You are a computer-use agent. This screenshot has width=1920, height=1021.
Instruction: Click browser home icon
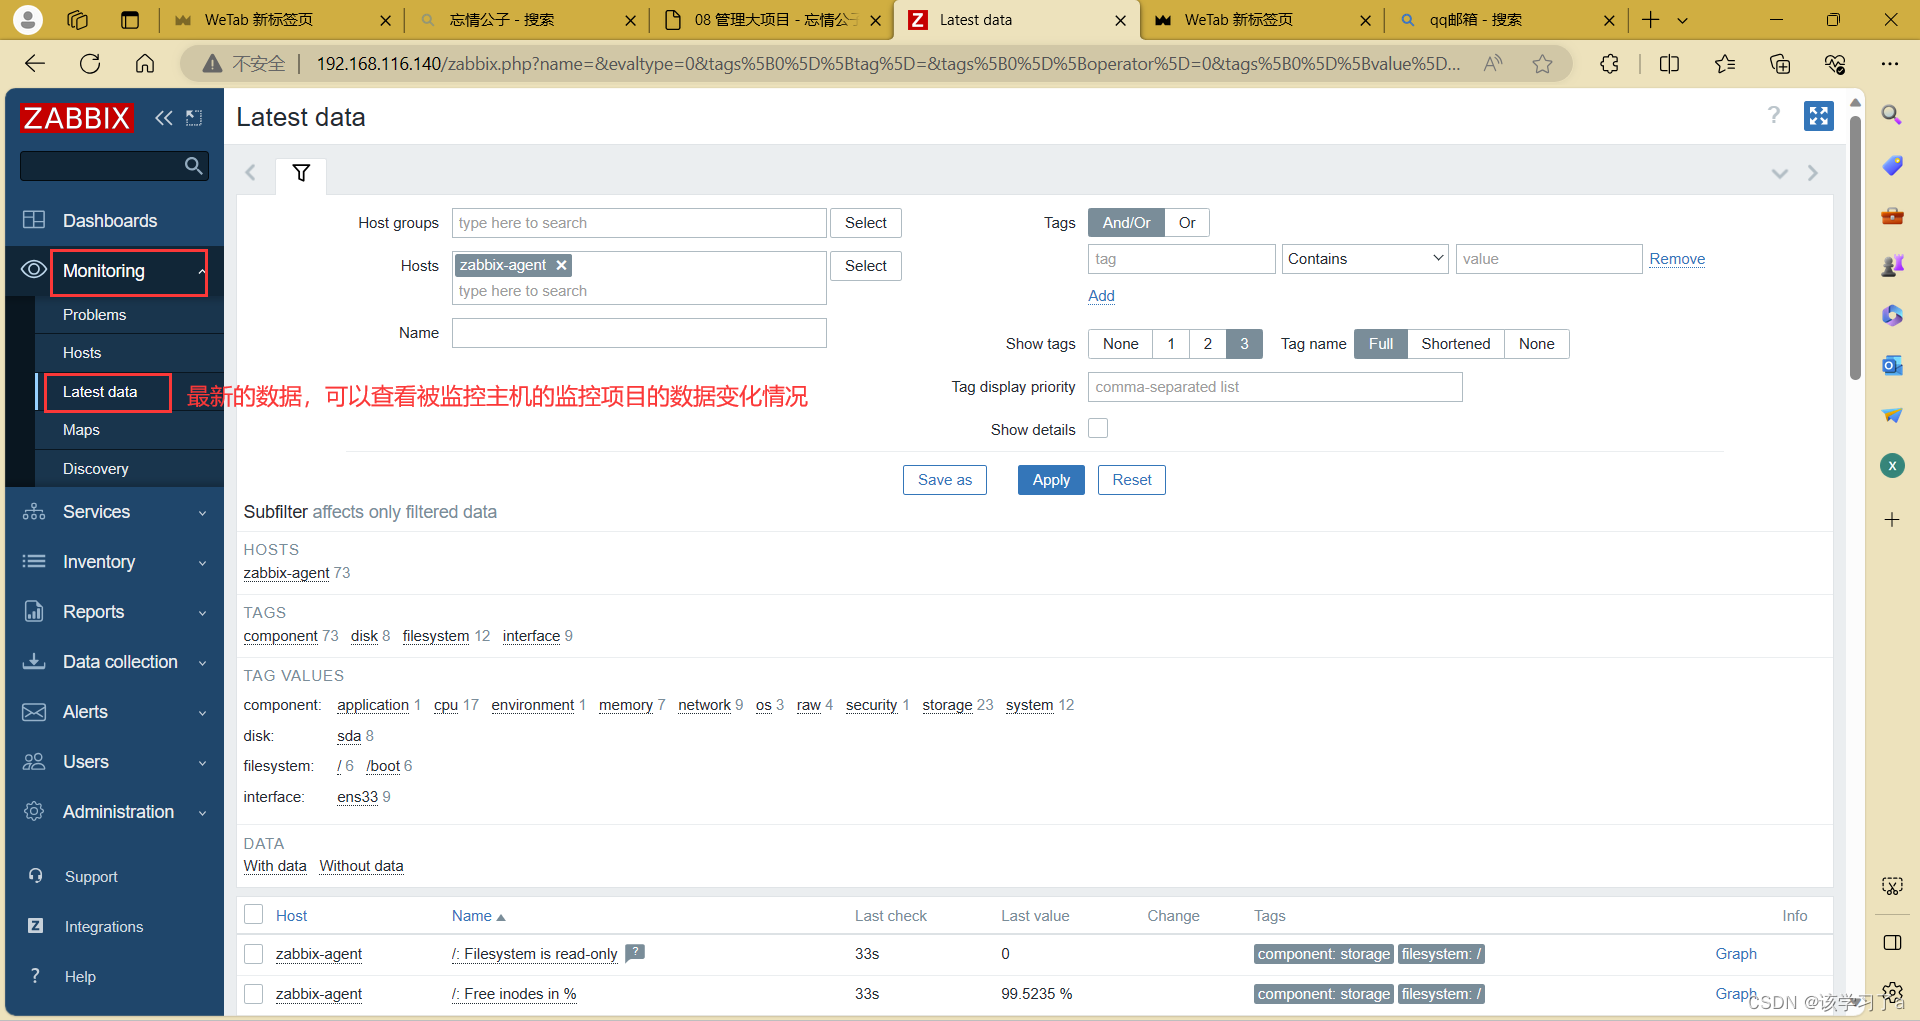coord(145,64)
